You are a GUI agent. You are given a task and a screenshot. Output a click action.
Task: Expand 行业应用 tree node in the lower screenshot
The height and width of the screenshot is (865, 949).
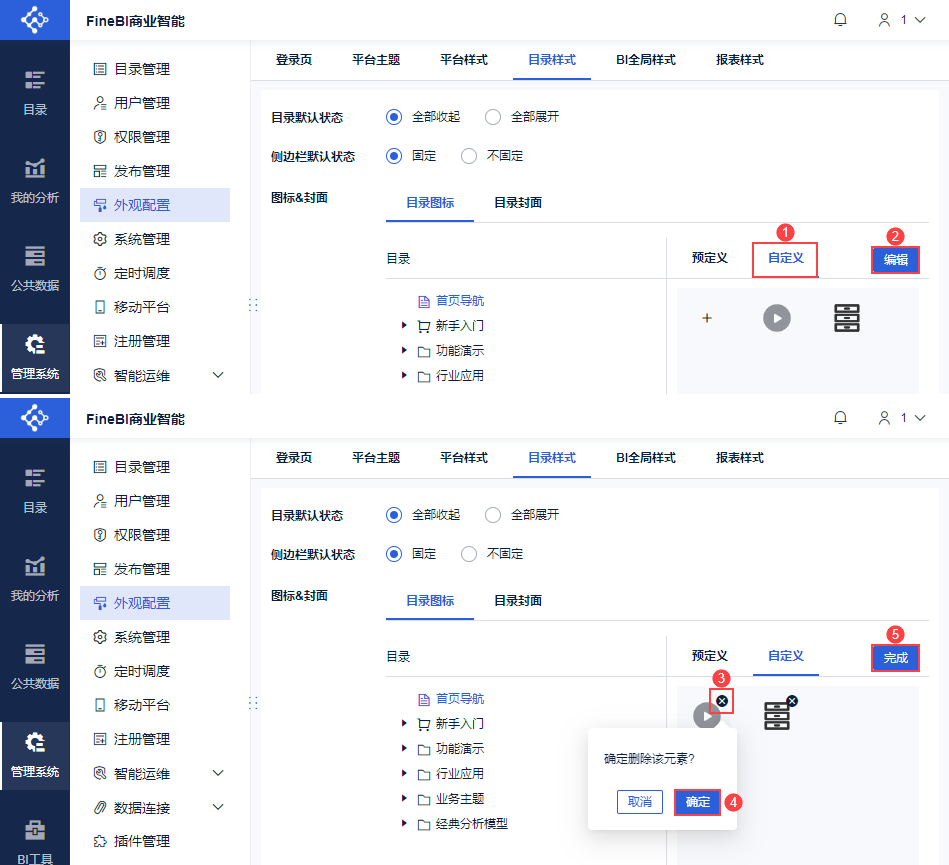[x=404, y=773]
